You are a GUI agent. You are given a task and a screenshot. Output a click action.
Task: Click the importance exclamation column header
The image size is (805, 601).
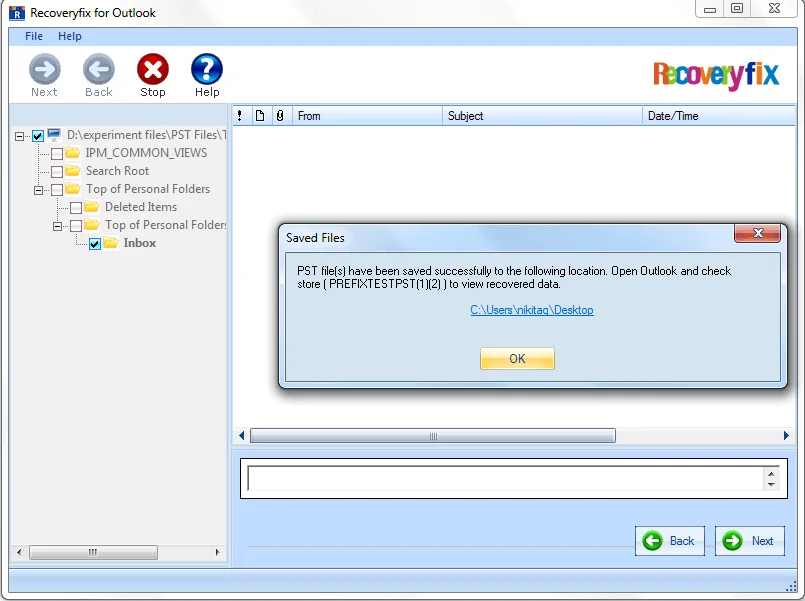coord(240,115)
